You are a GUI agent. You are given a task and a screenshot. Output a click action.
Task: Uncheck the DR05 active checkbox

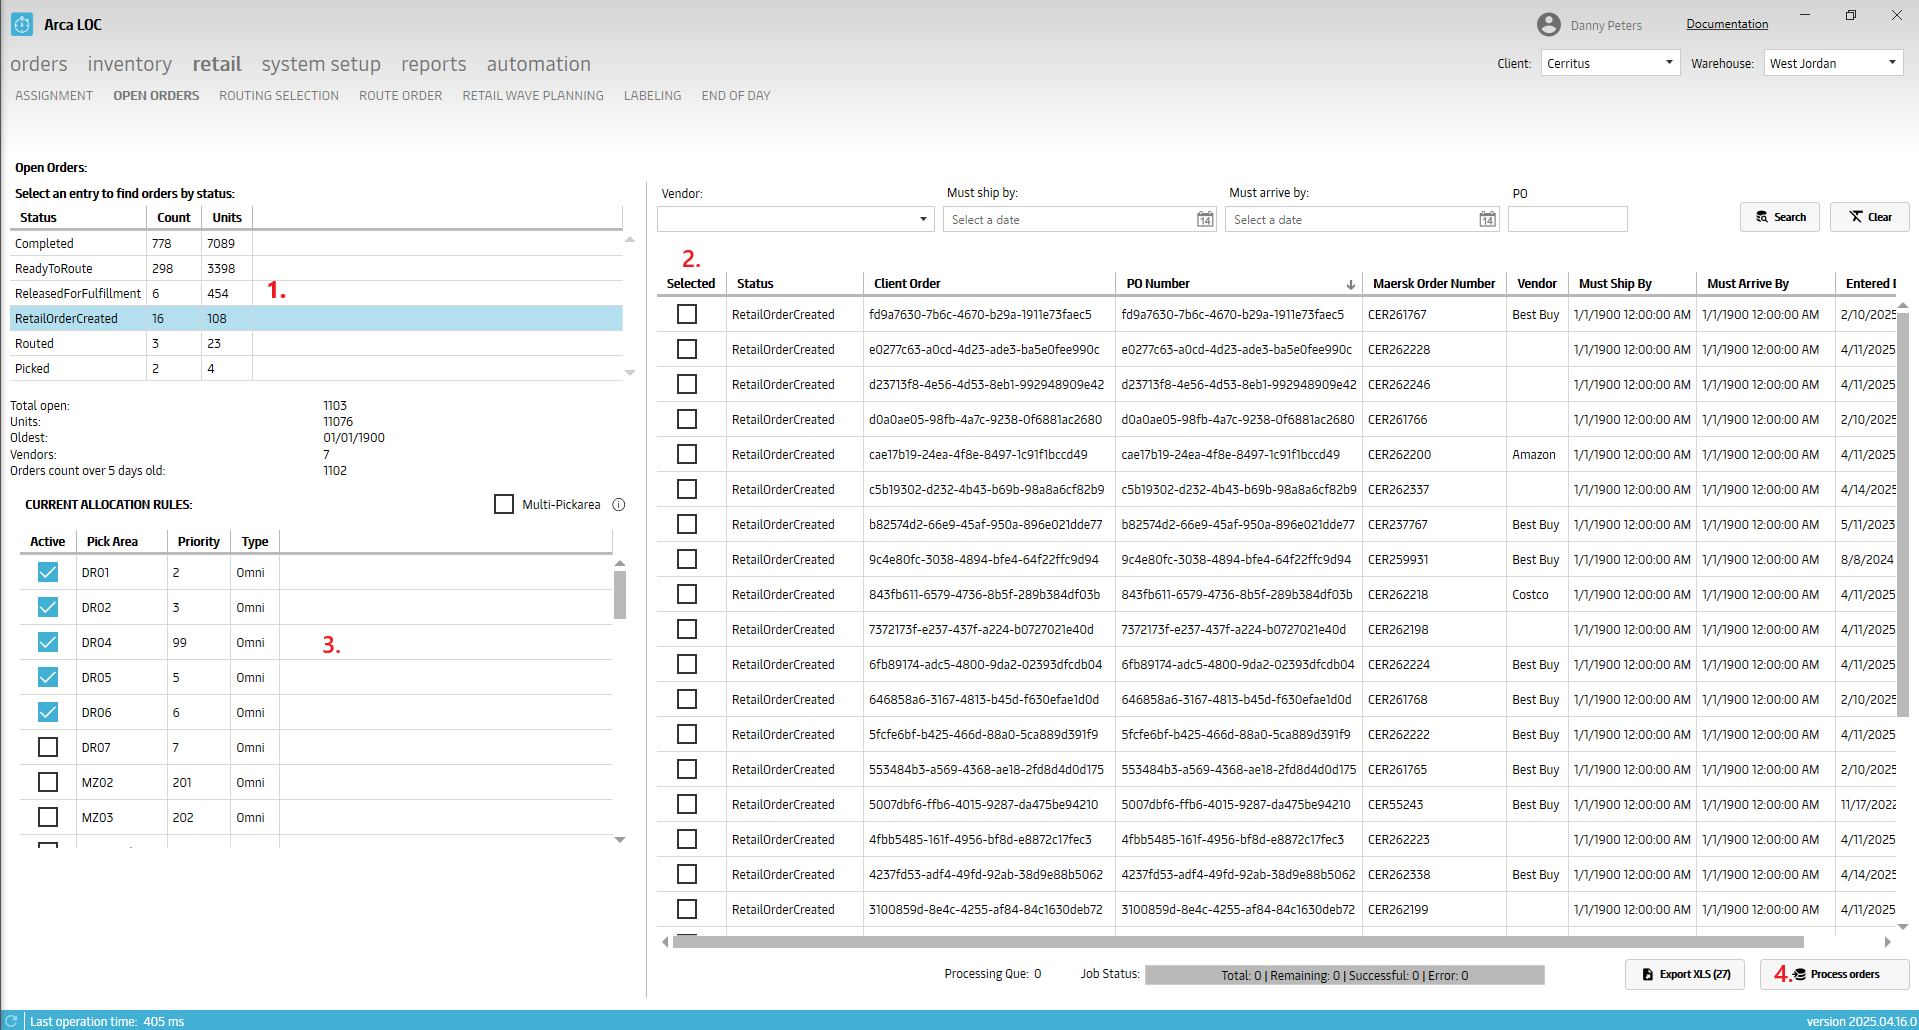pos(48,677)
